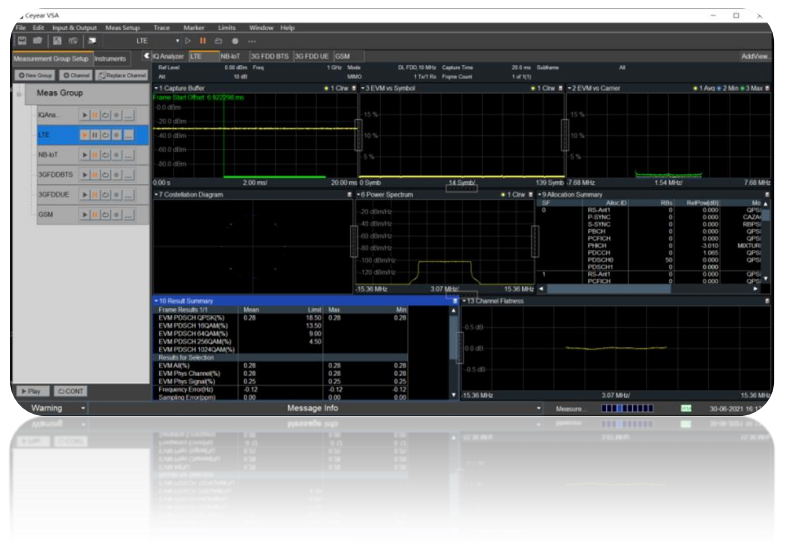Click the Save icon in the toolbar
The width and height of the screenshot is (786, 548).
[22, 41]
